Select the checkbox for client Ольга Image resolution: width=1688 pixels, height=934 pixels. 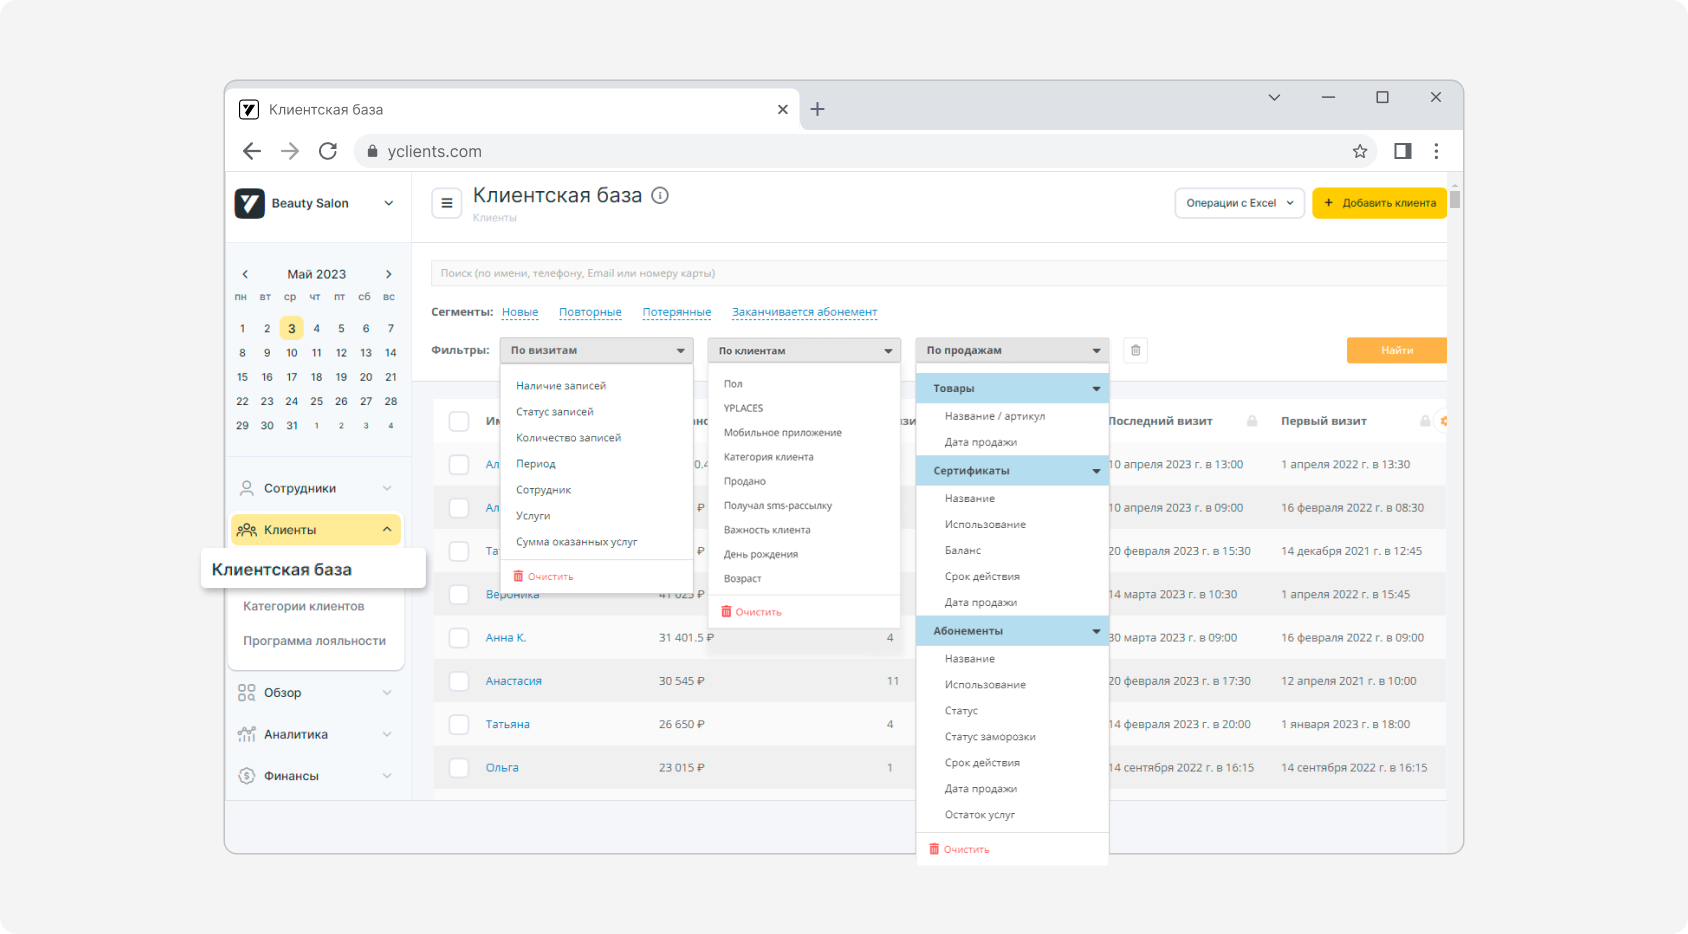click(459, 768)
